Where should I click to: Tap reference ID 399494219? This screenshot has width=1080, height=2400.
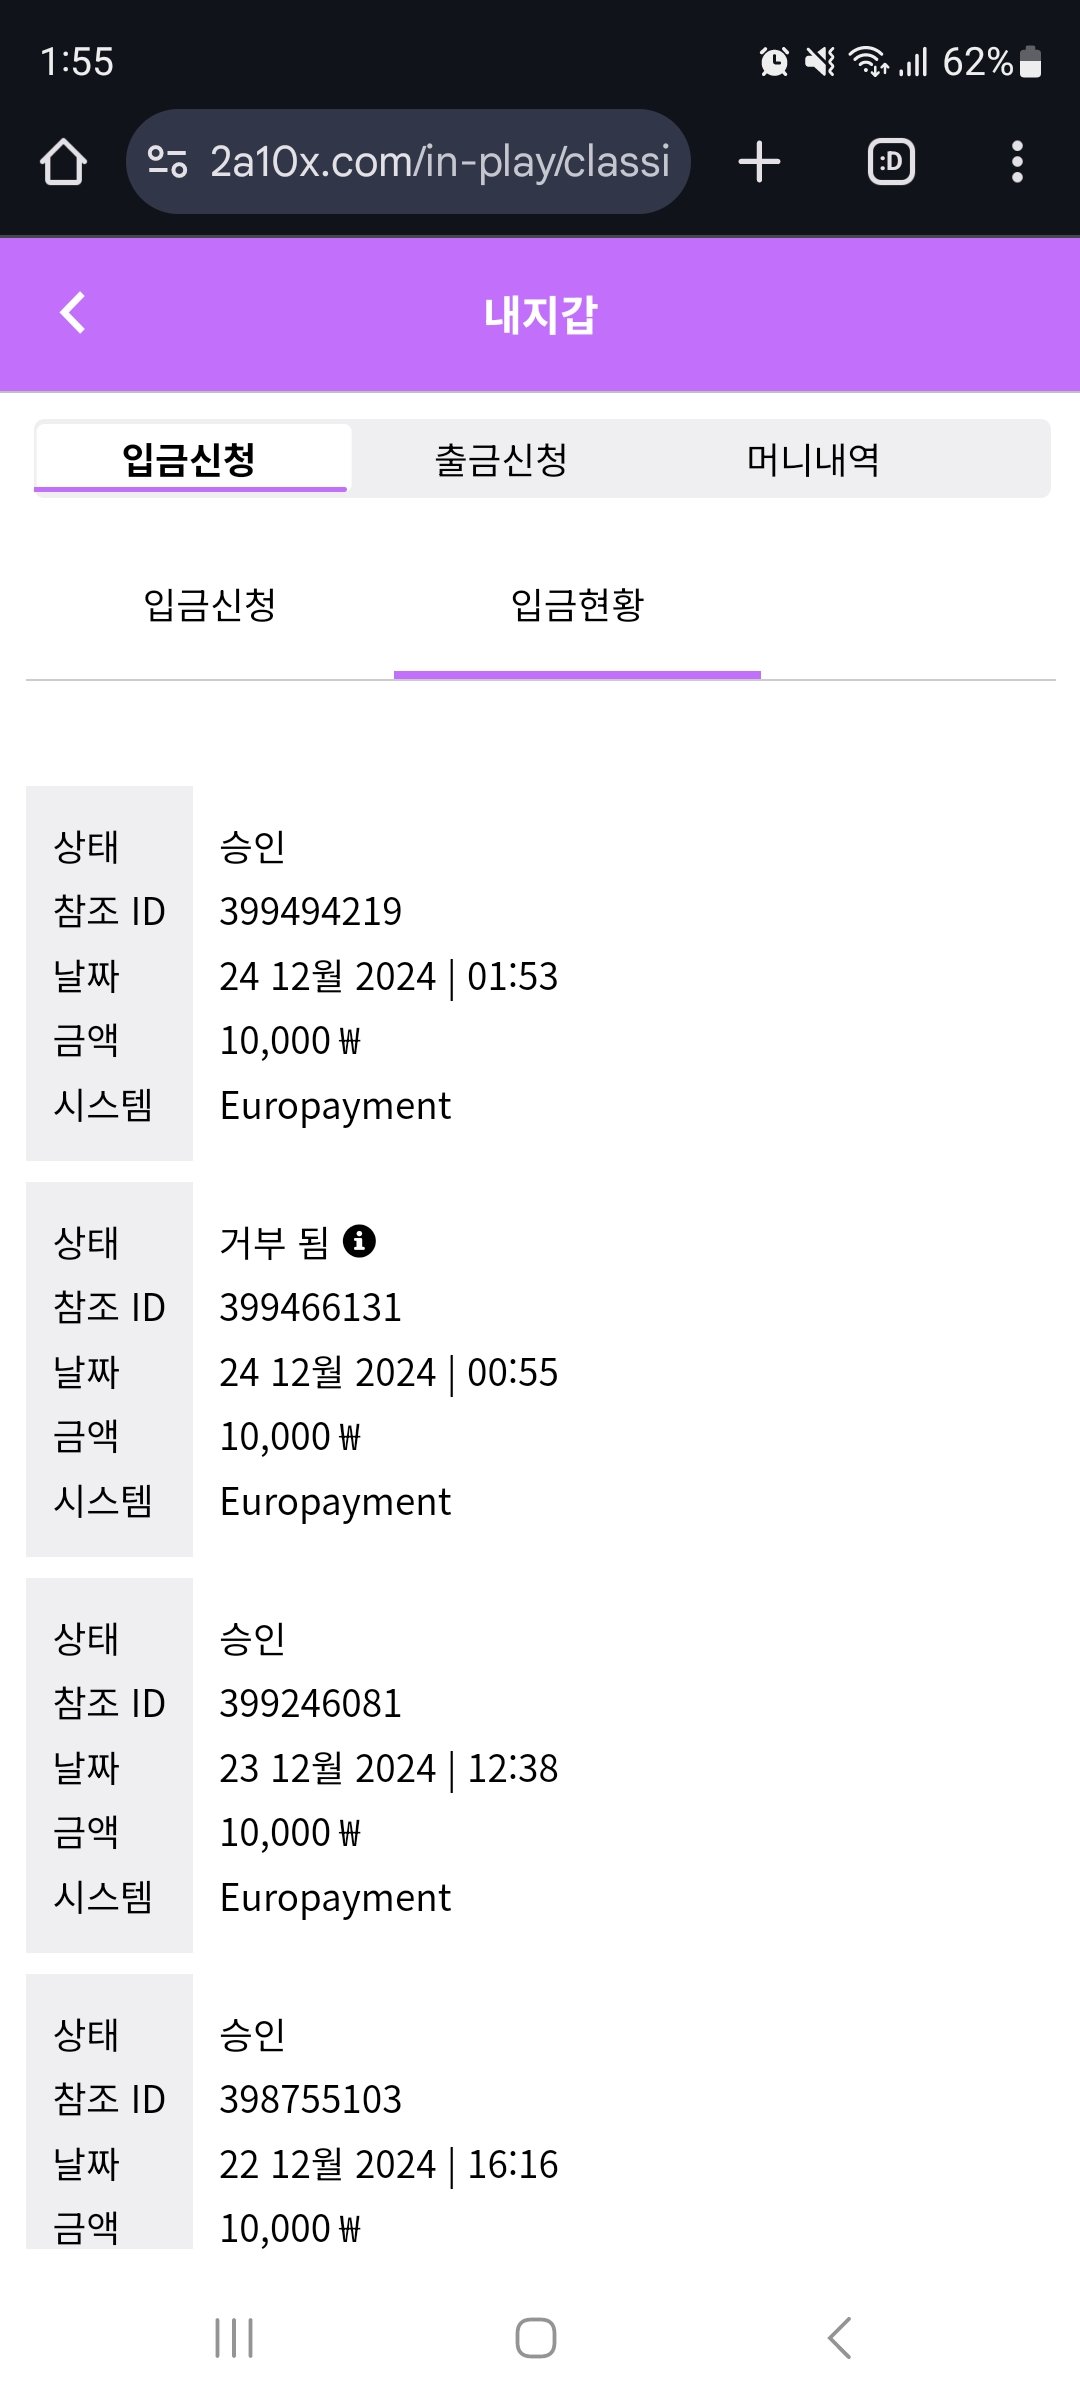click(x=310, y=911)
